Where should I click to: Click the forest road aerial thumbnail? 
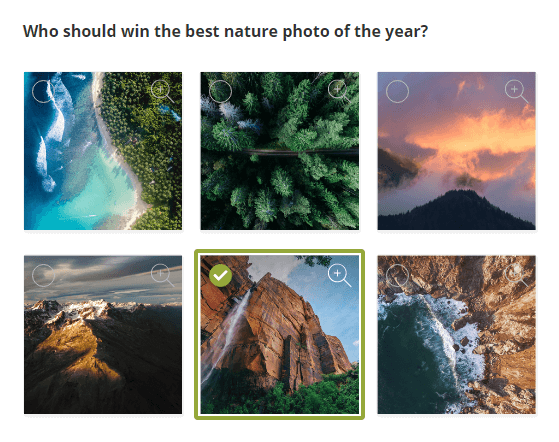point(280,151)
